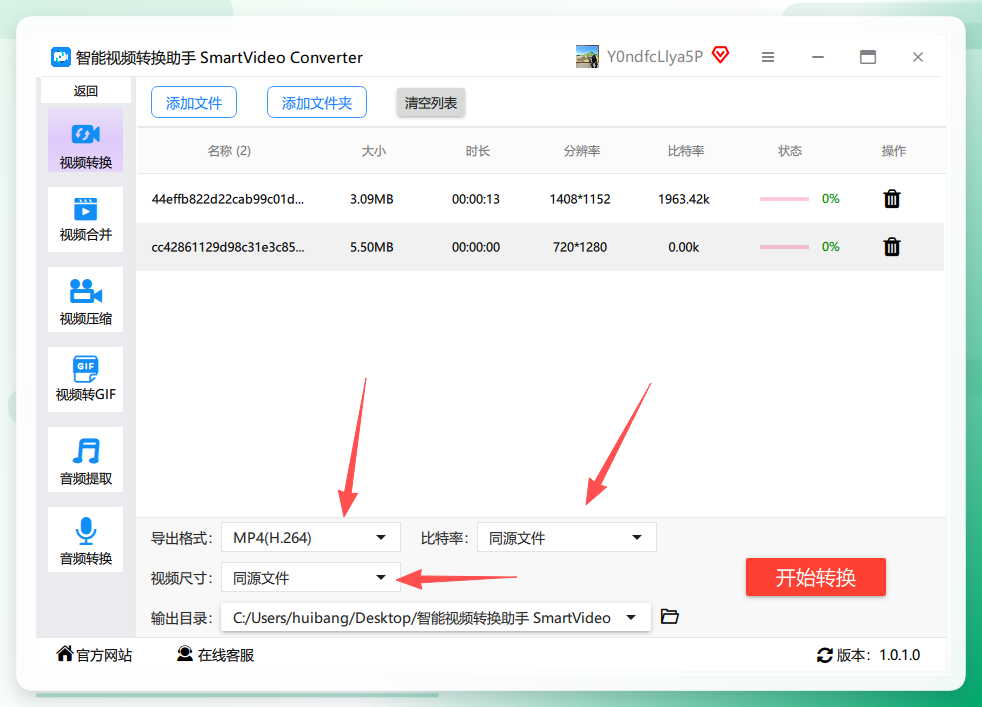982x707 pixels.
Task: Close the SmartVideo Converter window
Action: click(918, 57)
